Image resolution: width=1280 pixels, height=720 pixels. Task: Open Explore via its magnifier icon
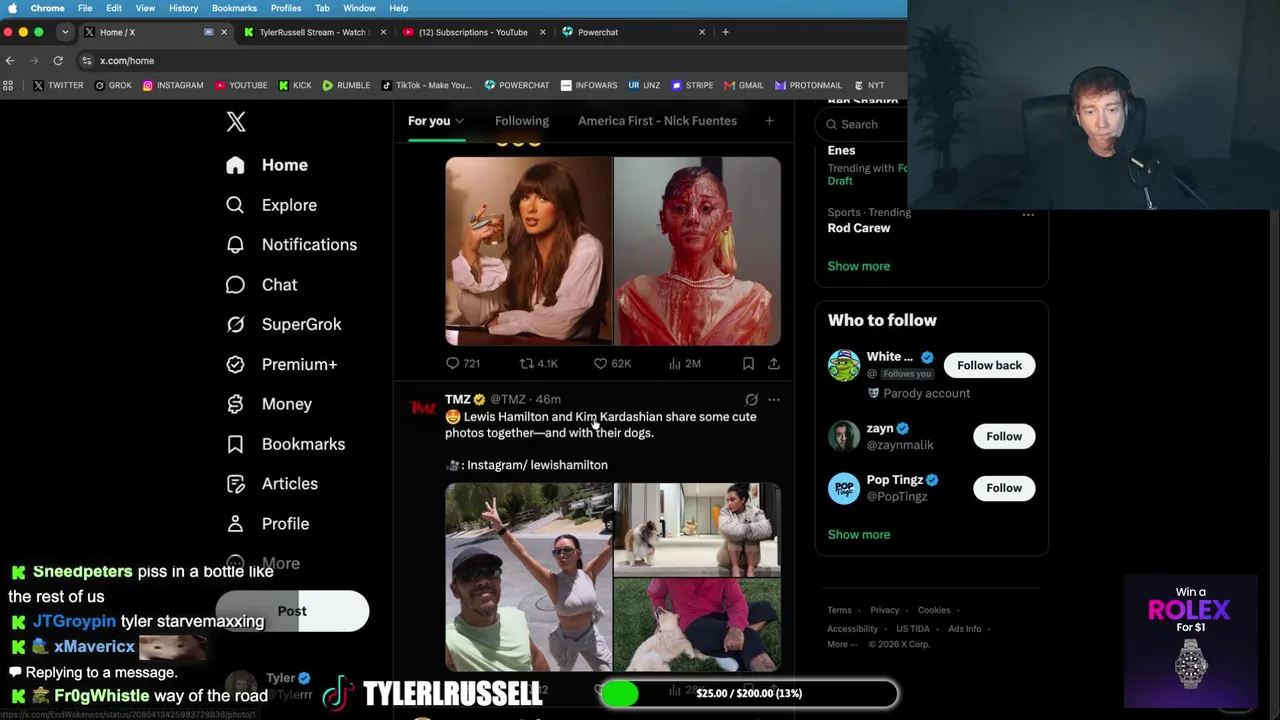point(235,205)
